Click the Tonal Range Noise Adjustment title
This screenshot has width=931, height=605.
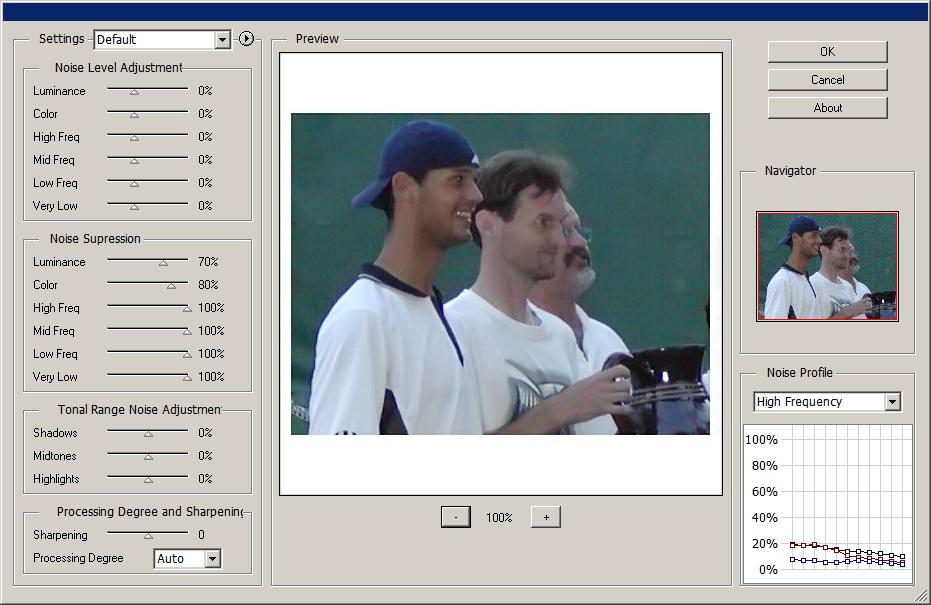[x=140, y=410]
